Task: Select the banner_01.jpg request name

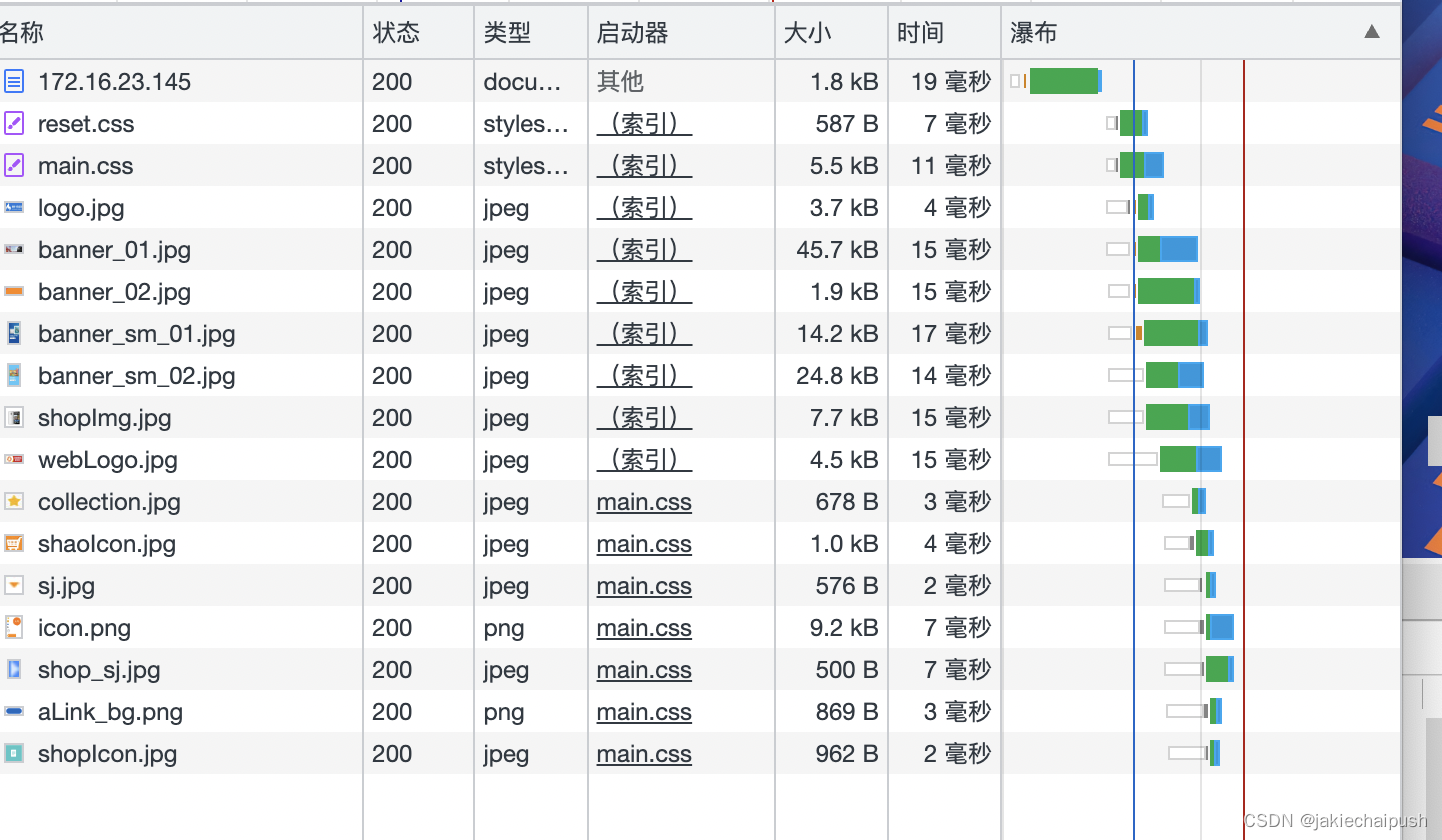Action: pyautogui.click(x=114, y=250)
